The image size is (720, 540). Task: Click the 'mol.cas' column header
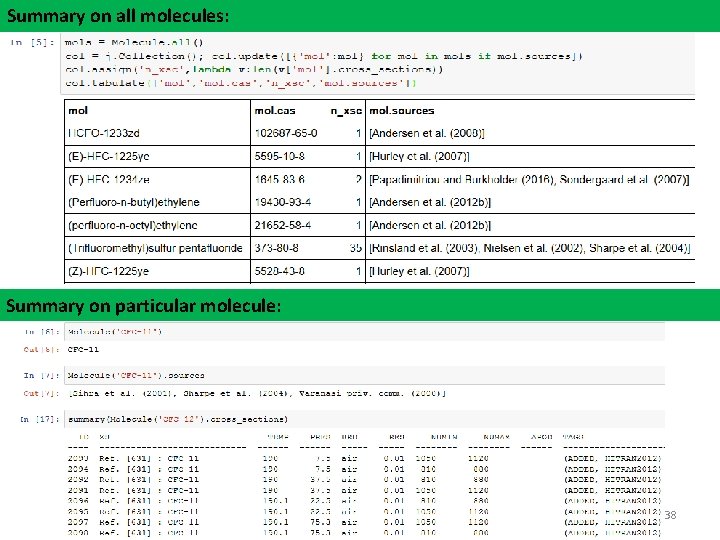275,111
